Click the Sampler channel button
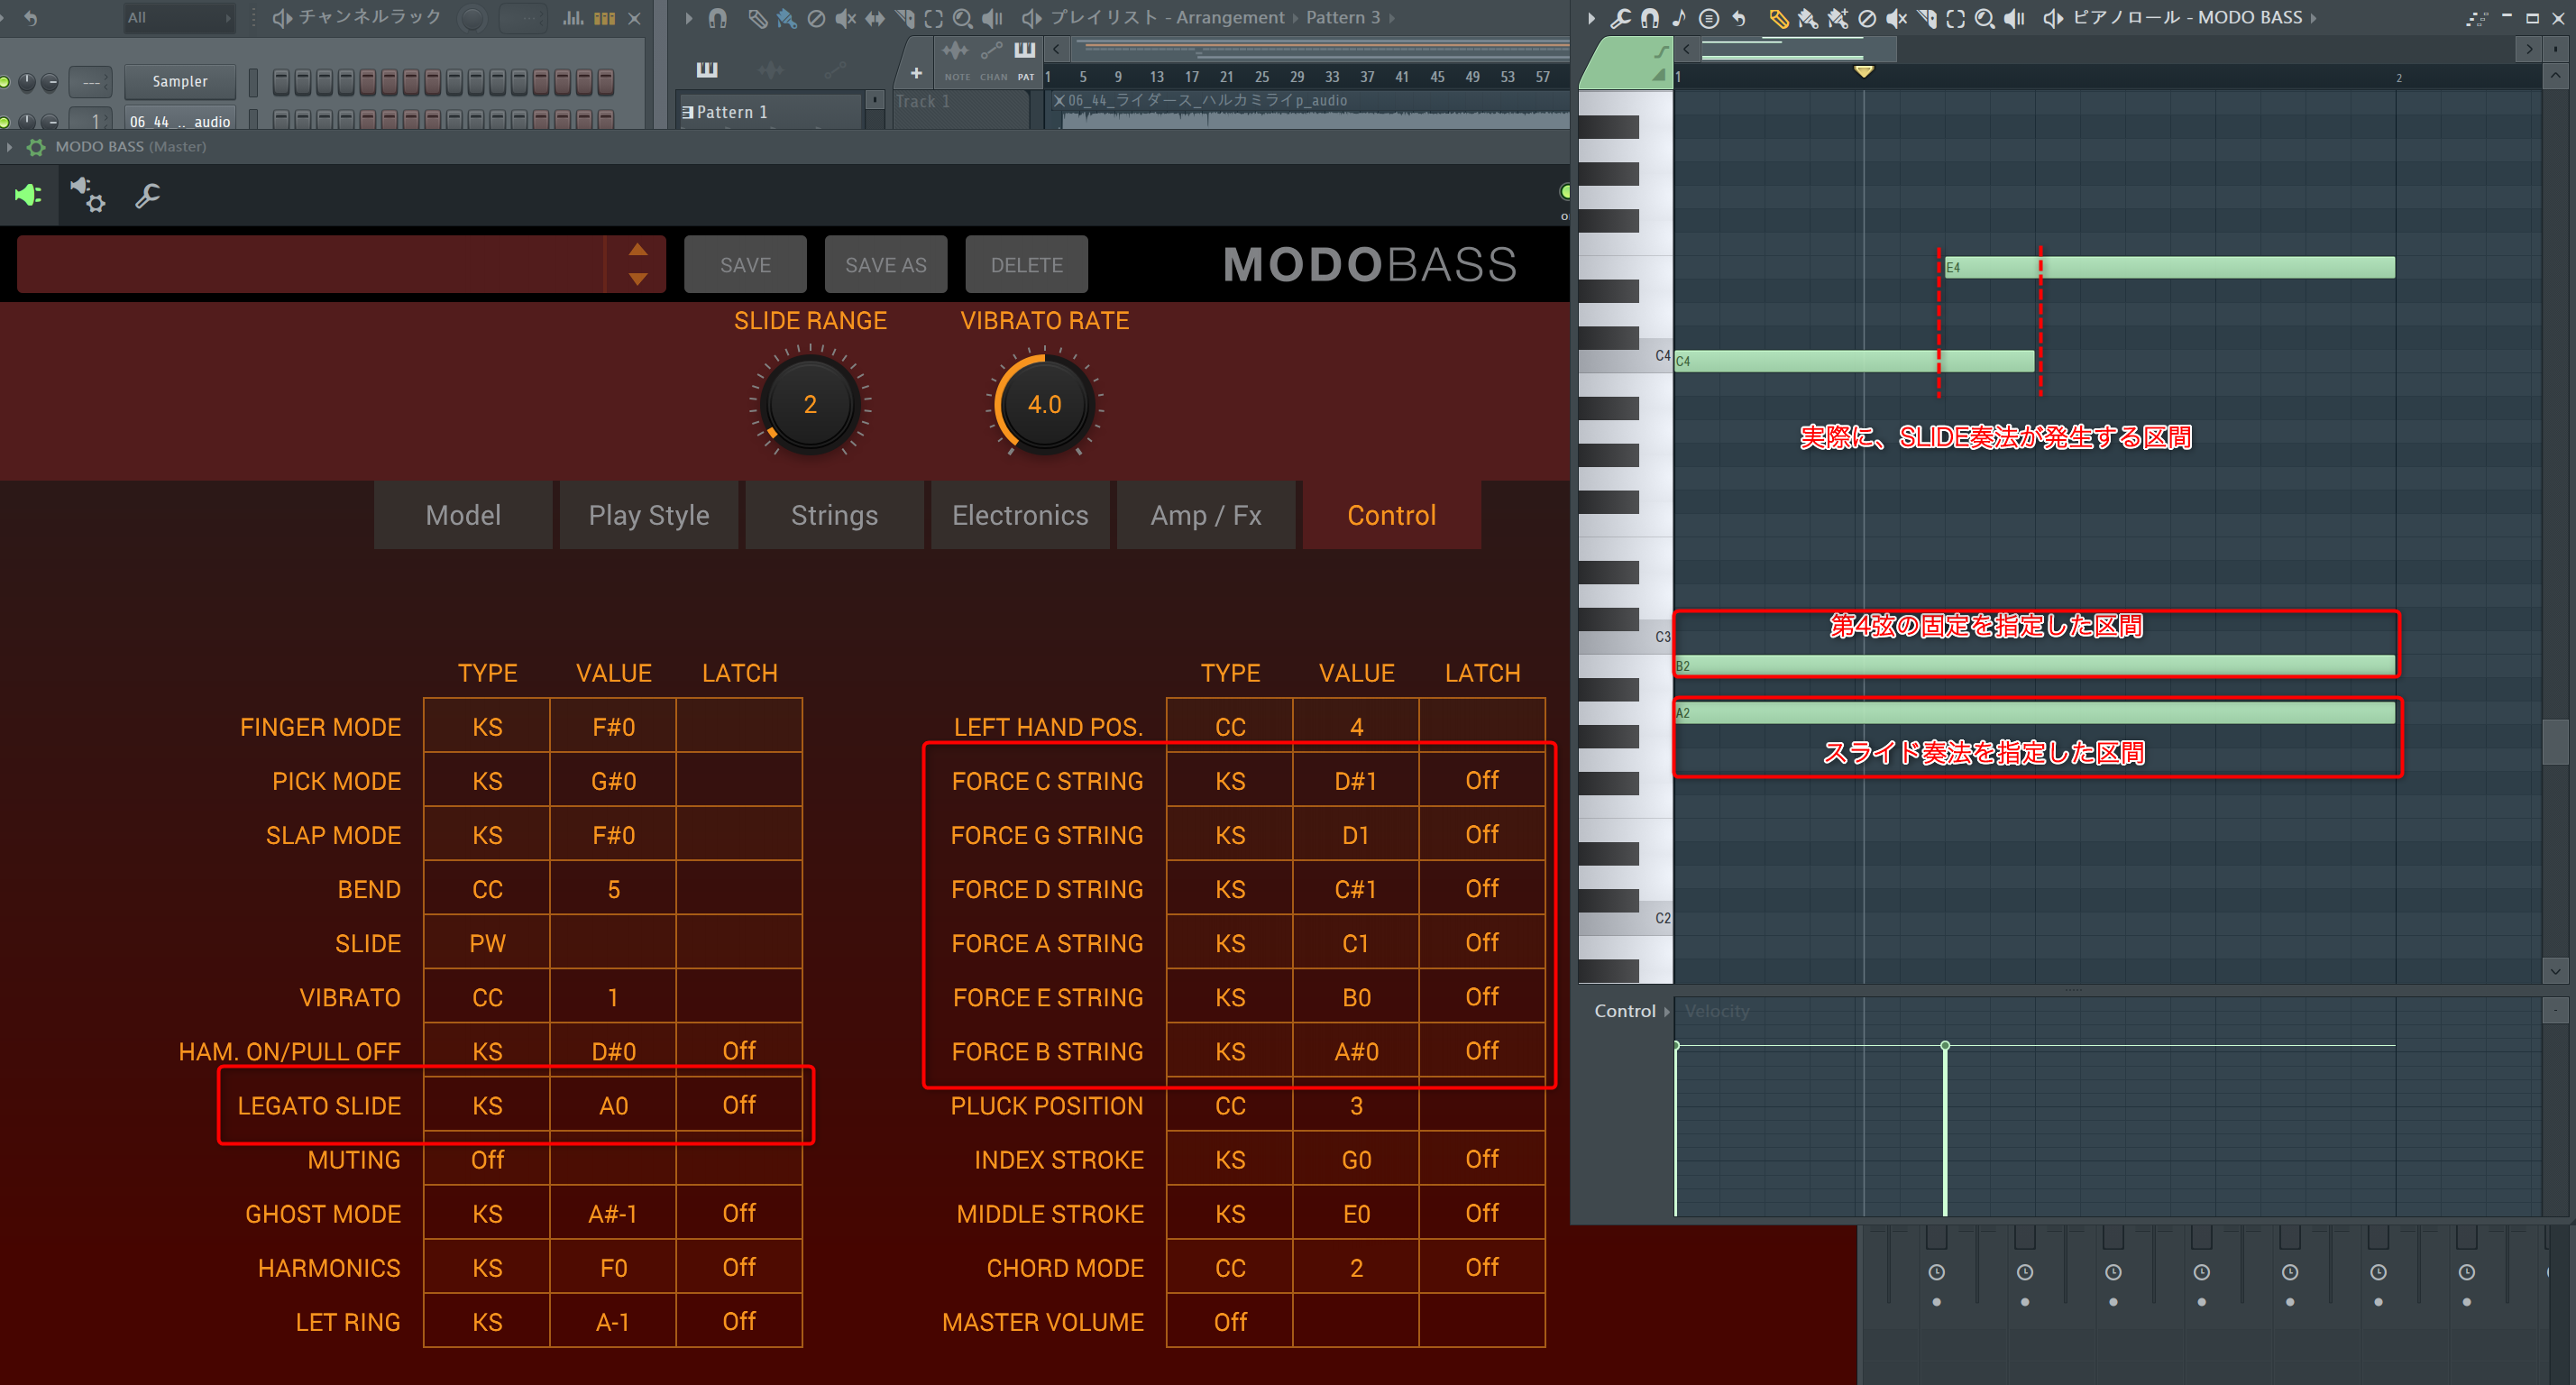The height and width of the screenshot is (1385, 2576). (x=180, y=82)
